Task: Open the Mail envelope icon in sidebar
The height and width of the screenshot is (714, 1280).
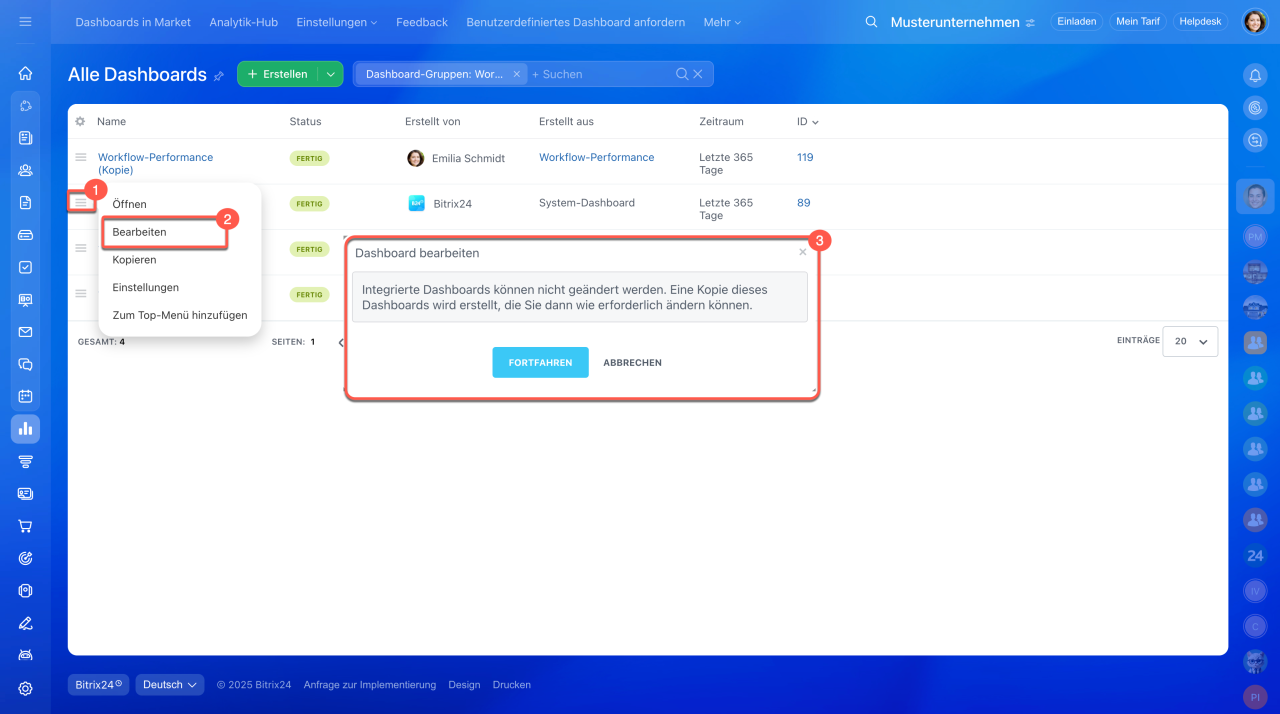Action: [x=25, y=332]
